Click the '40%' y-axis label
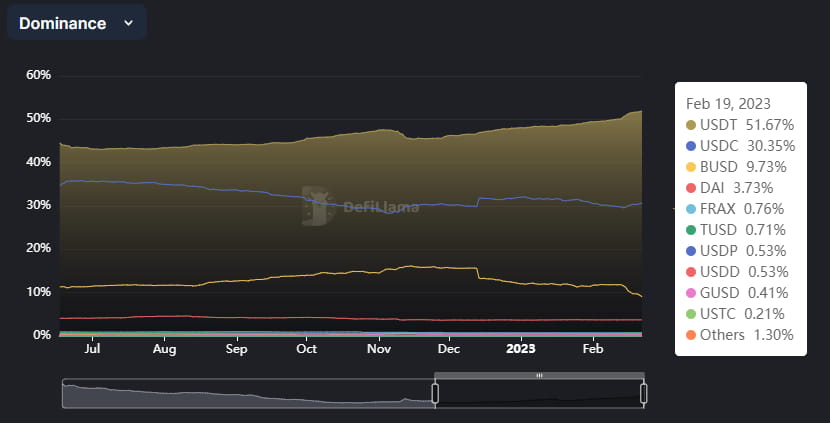Image resolution: width=830 pixels, height=423 pixels. pos(39,161)
